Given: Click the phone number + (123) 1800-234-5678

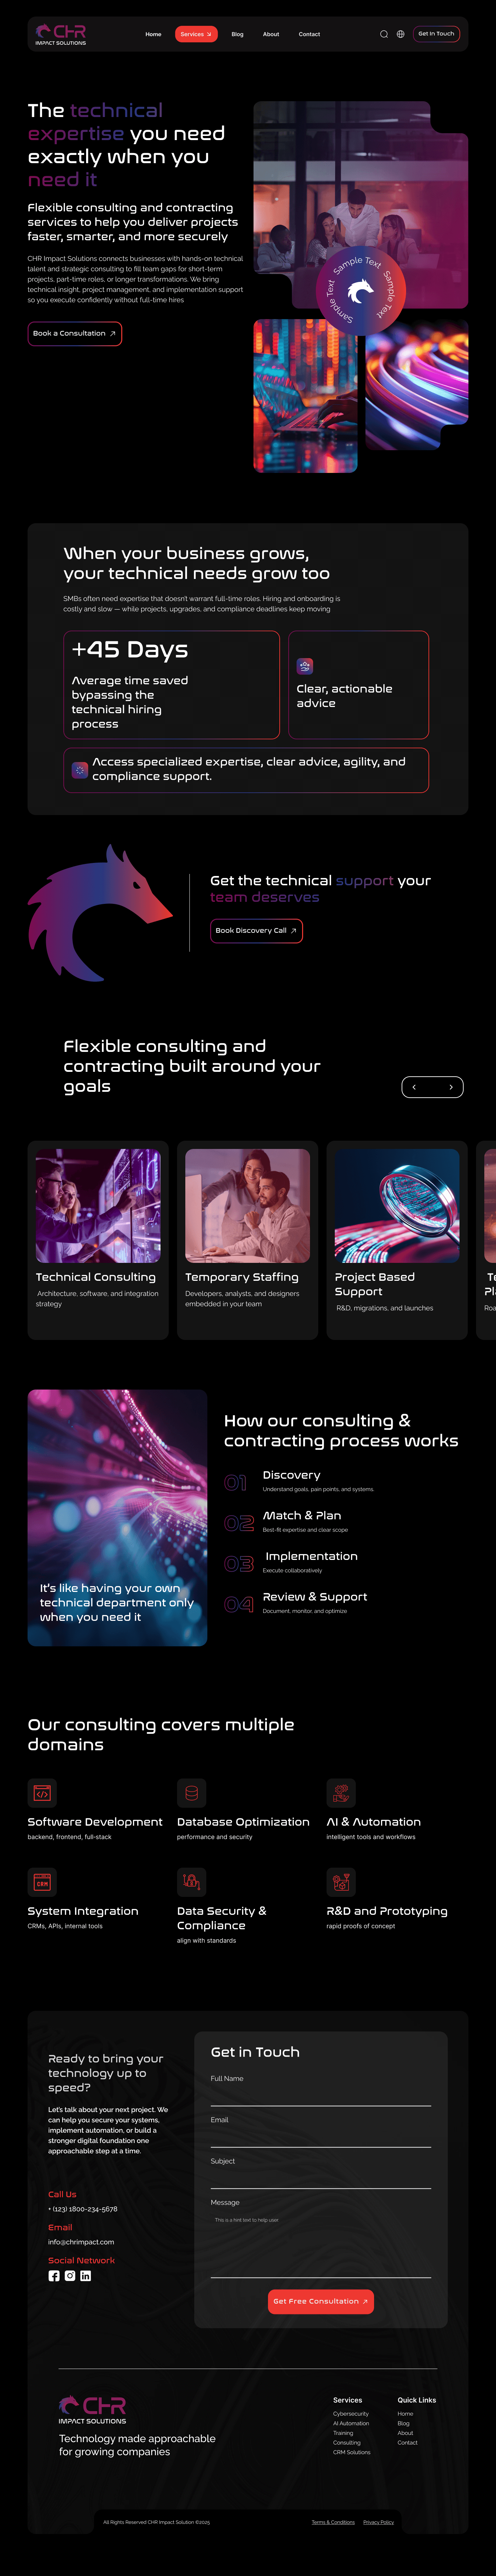Looking at the screenshot, I should click(83, 2209).
